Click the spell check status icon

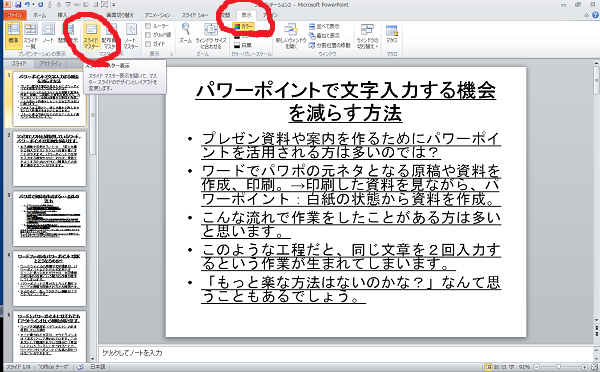(x=80, y=367)
